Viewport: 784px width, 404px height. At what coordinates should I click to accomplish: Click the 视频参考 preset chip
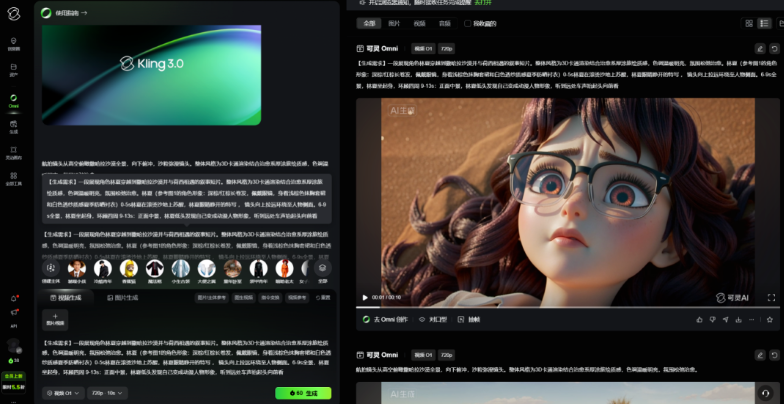tap(297, 298)
